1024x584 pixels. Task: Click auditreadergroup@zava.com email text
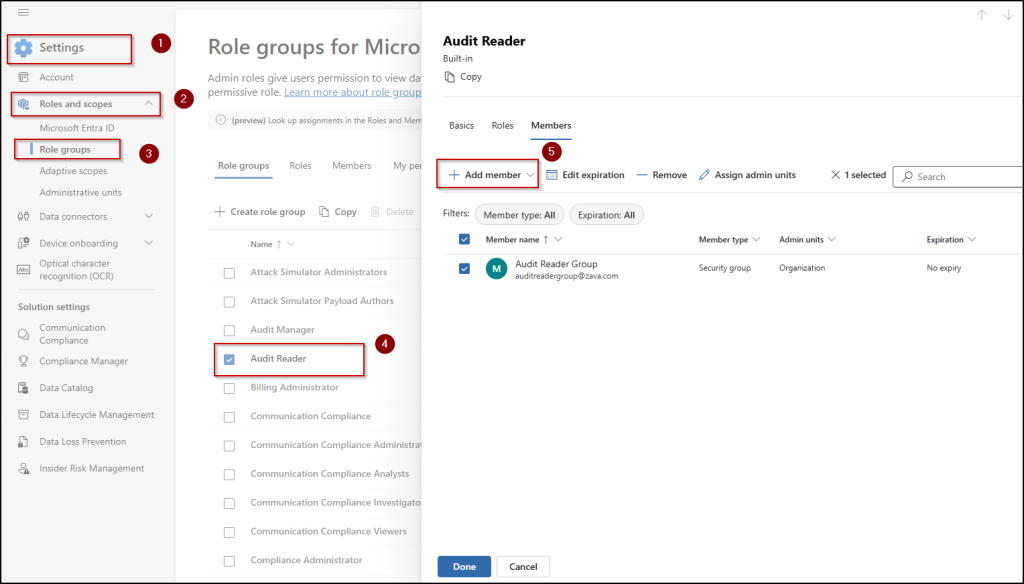pos(566,276)
